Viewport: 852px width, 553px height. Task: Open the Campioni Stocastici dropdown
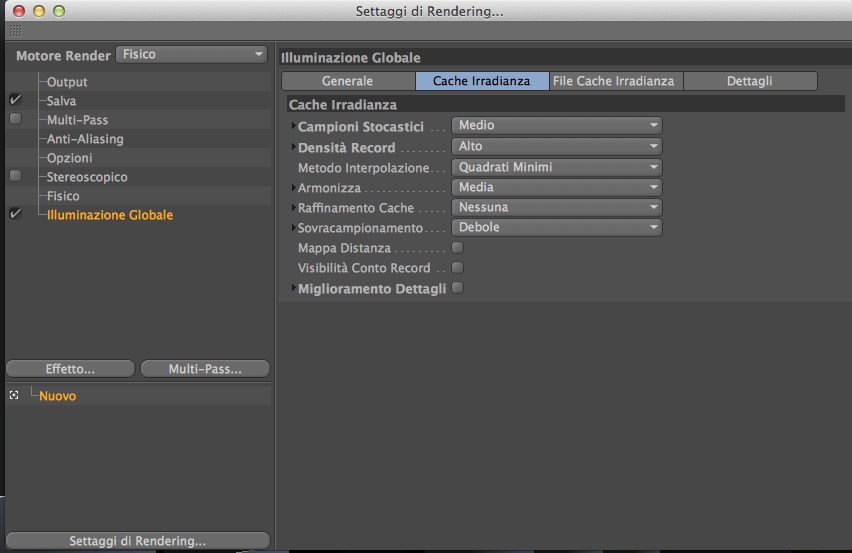pyautogui.click(x=557, y=125)
